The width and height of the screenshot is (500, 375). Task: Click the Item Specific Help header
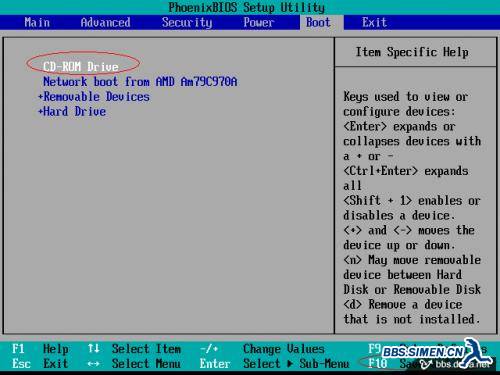pyautogui.click(x=412, y=52)
